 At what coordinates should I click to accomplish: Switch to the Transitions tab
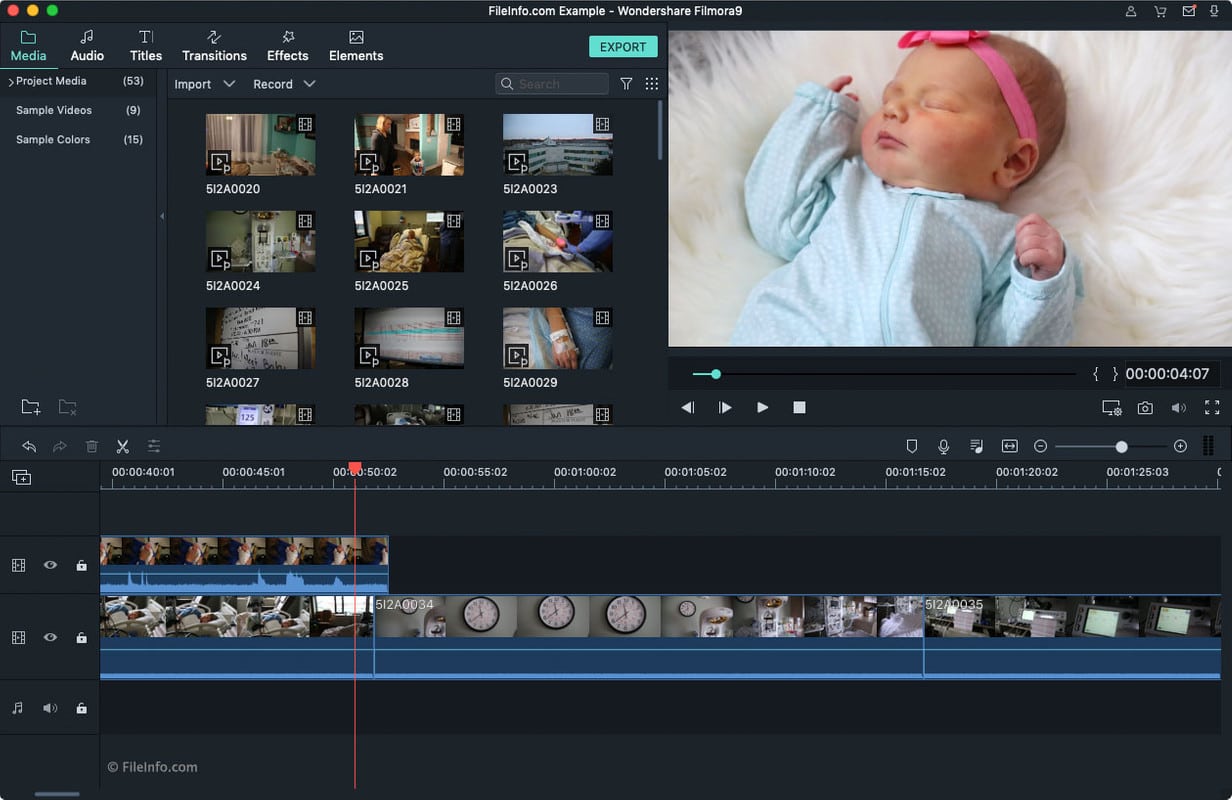click(x=214, y=45)
